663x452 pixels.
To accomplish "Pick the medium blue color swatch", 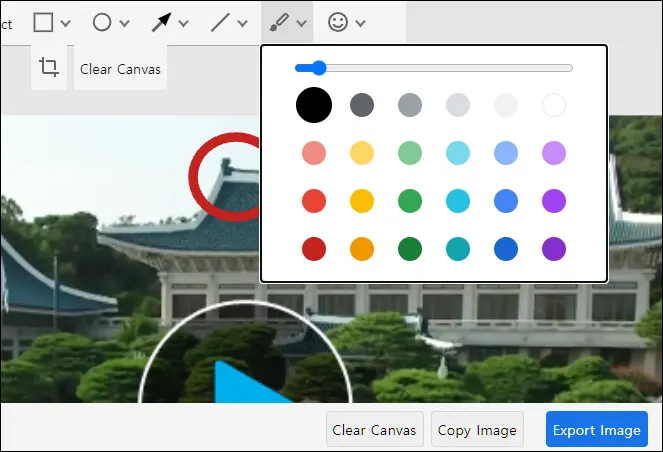I will click(x=506, y=201).
